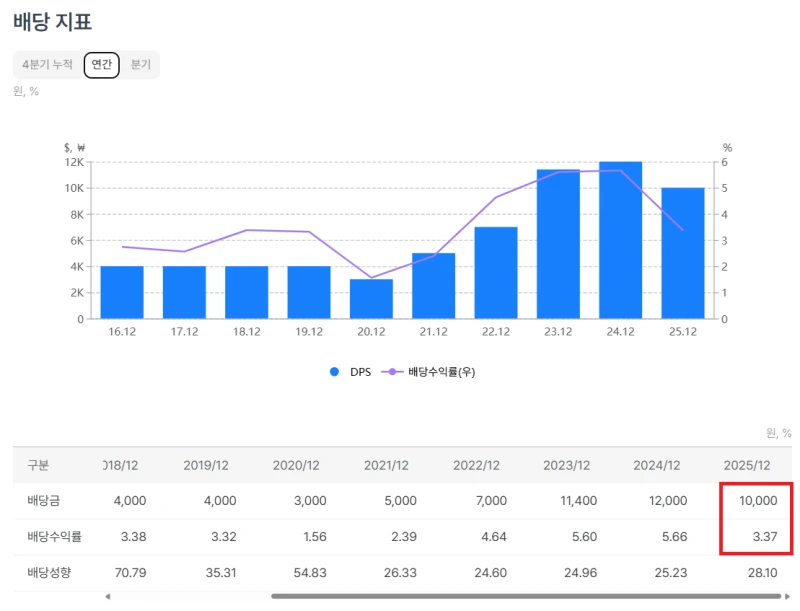Viewport: 800px width, 611px height.
Task: Click the 2021/12 column header
Action: coord(386,465)
